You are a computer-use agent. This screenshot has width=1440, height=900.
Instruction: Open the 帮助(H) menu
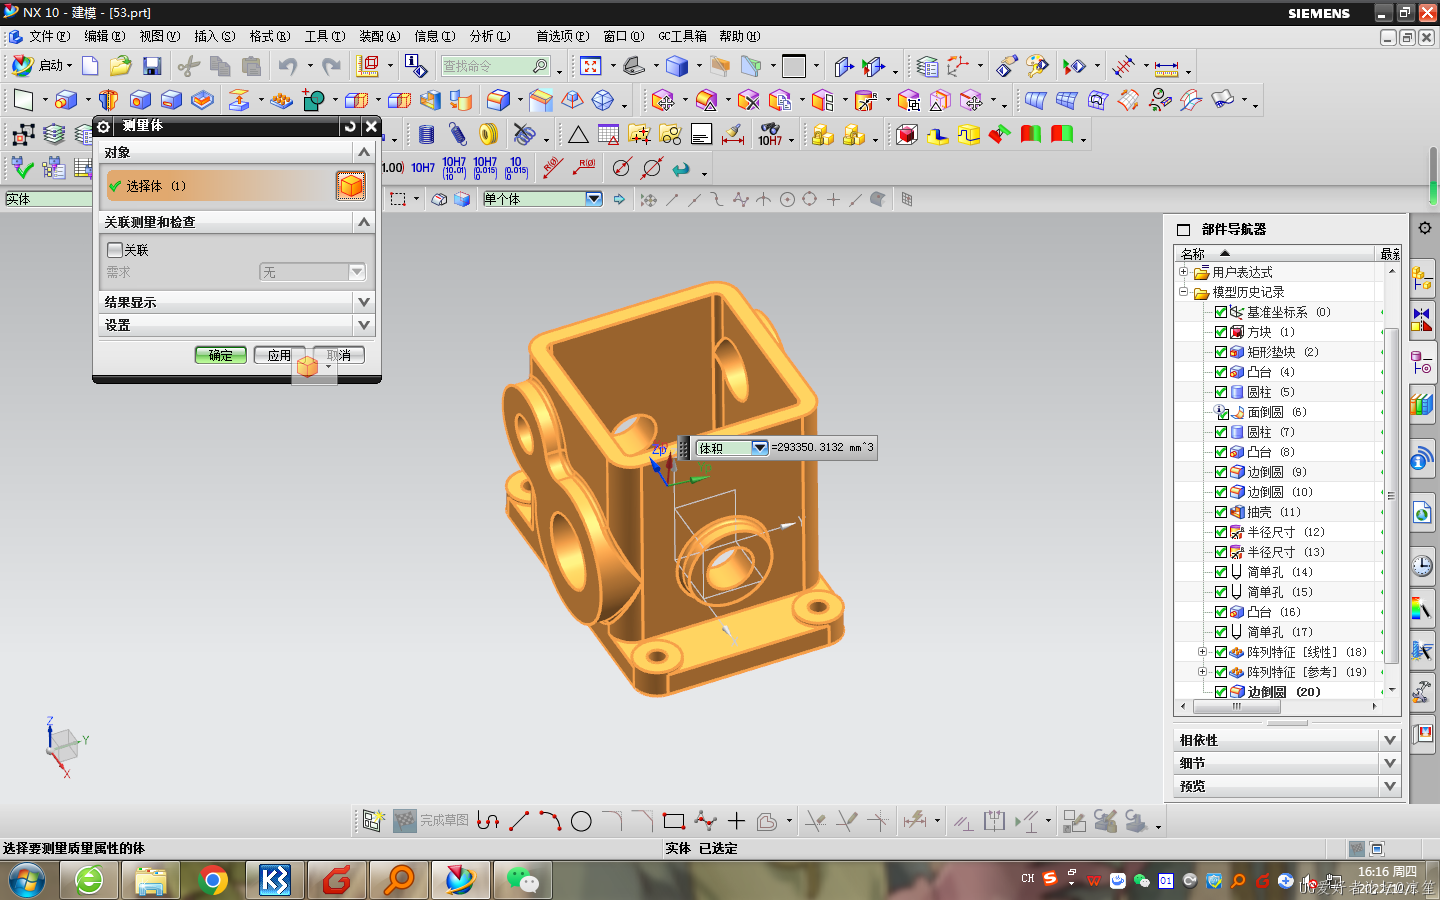tap(739, 36)
